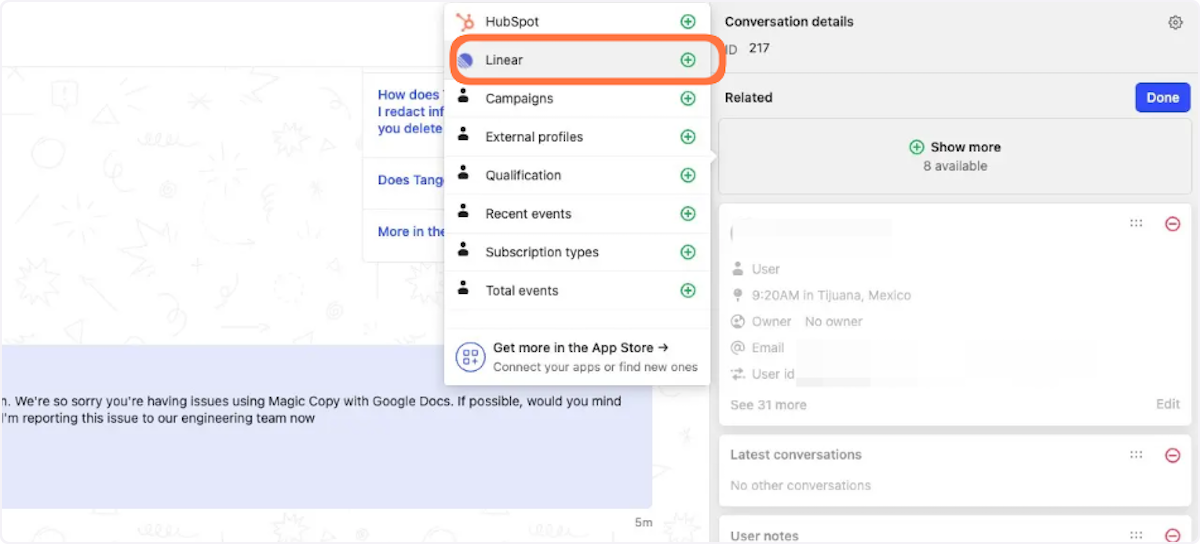Add Campaigns section via its plus icon
The height and width of the screenshot is (544, 1200).
688,98
